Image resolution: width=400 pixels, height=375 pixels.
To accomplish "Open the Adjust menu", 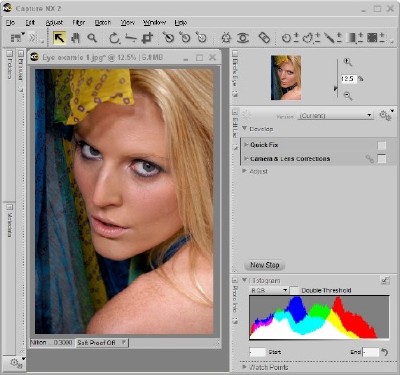I will [54, 22].
